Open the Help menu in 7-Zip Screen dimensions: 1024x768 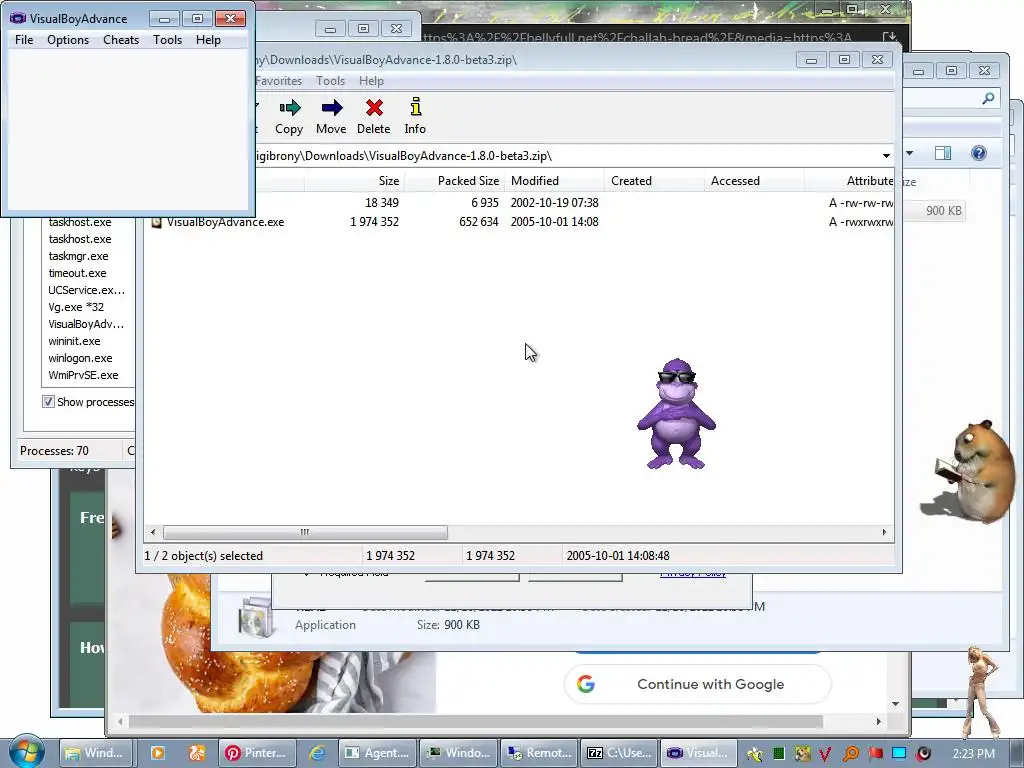pos(371,81)
